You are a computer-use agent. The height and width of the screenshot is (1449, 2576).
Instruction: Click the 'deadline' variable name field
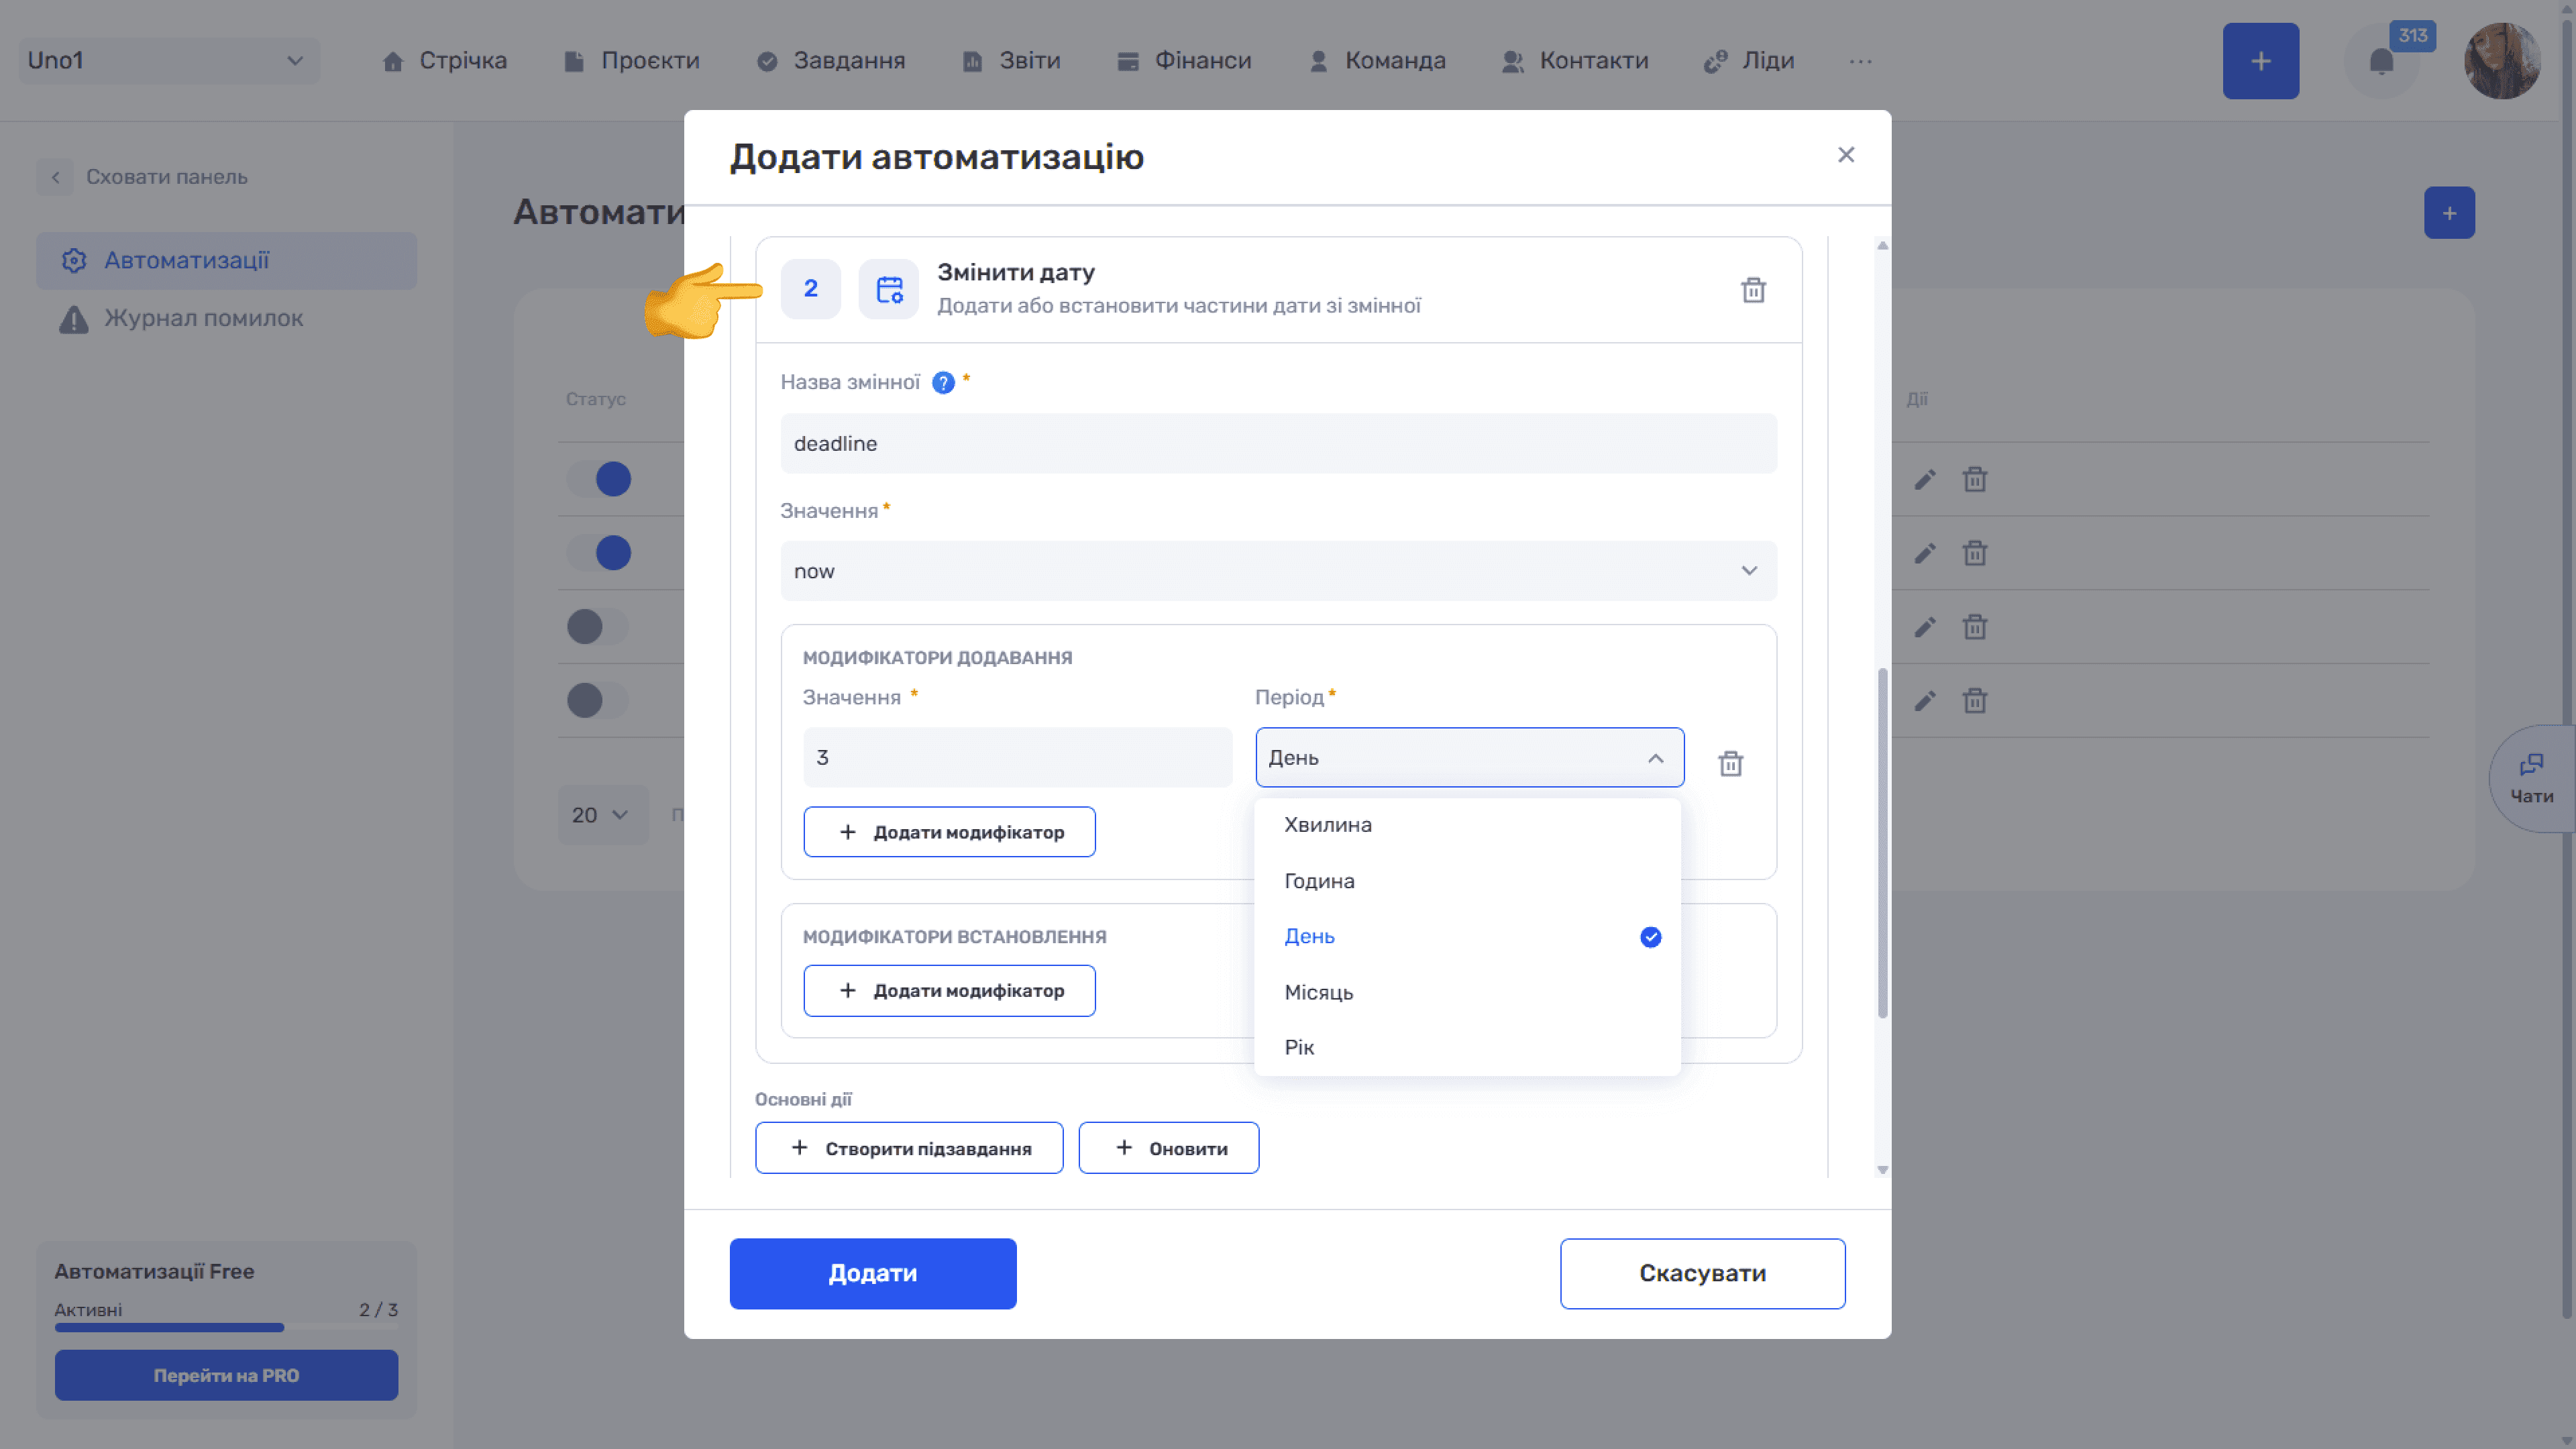1278,443
